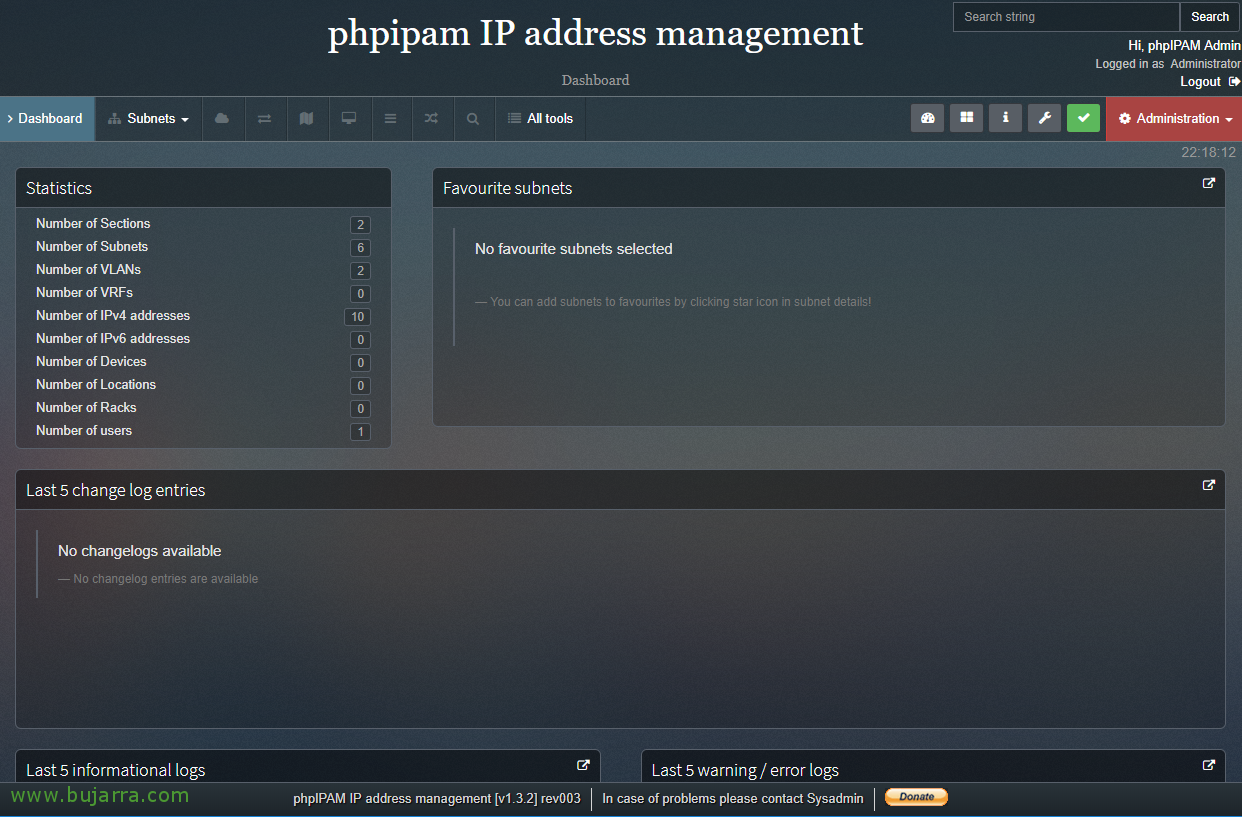Go to the Dashboard tab
This screenshot has height=817, width=1242.
[x=48, y=119]
